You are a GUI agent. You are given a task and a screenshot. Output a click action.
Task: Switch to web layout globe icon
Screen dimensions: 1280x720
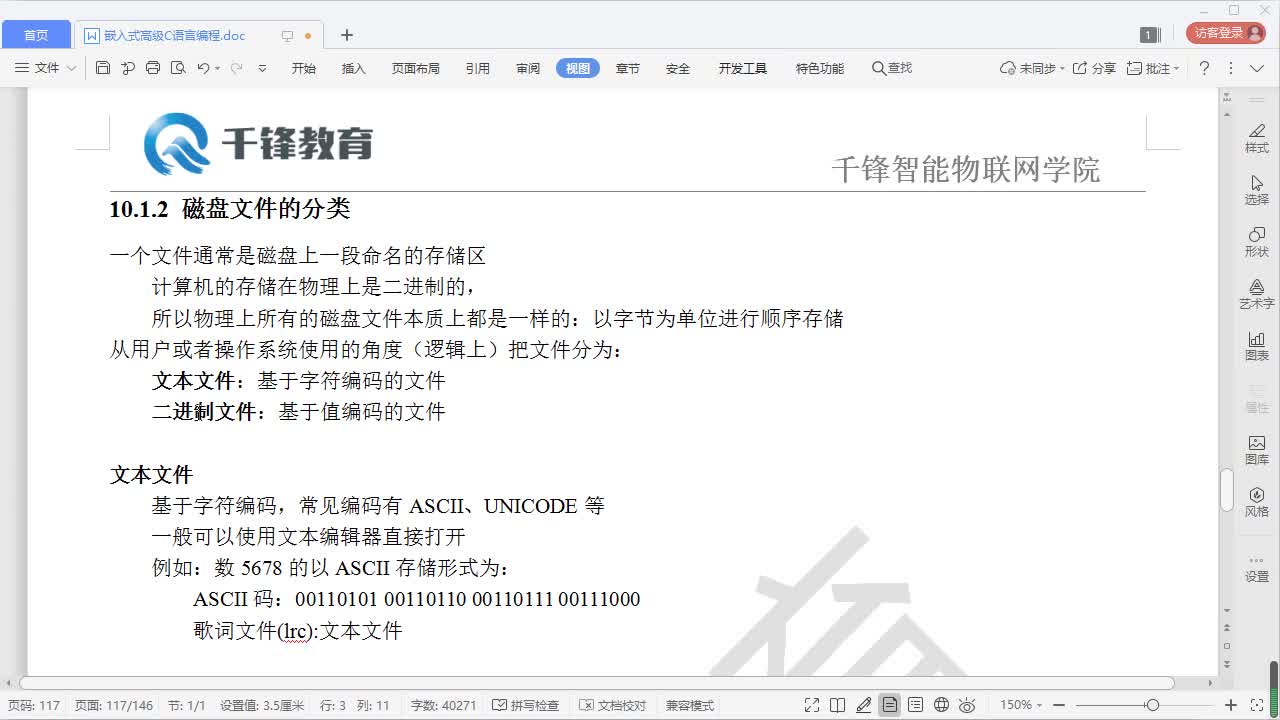pyautogui.click(x=941, y=705)
